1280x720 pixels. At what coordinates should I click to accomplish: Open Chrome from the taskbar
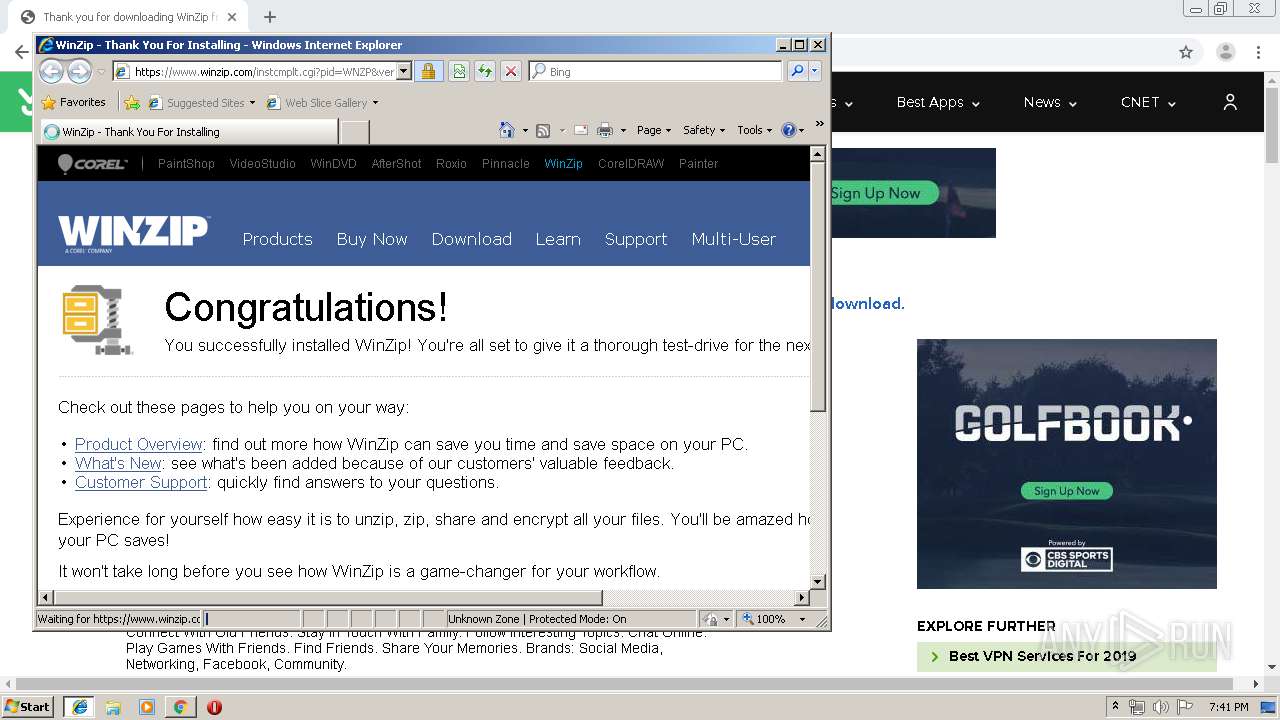tap(180, 707)
